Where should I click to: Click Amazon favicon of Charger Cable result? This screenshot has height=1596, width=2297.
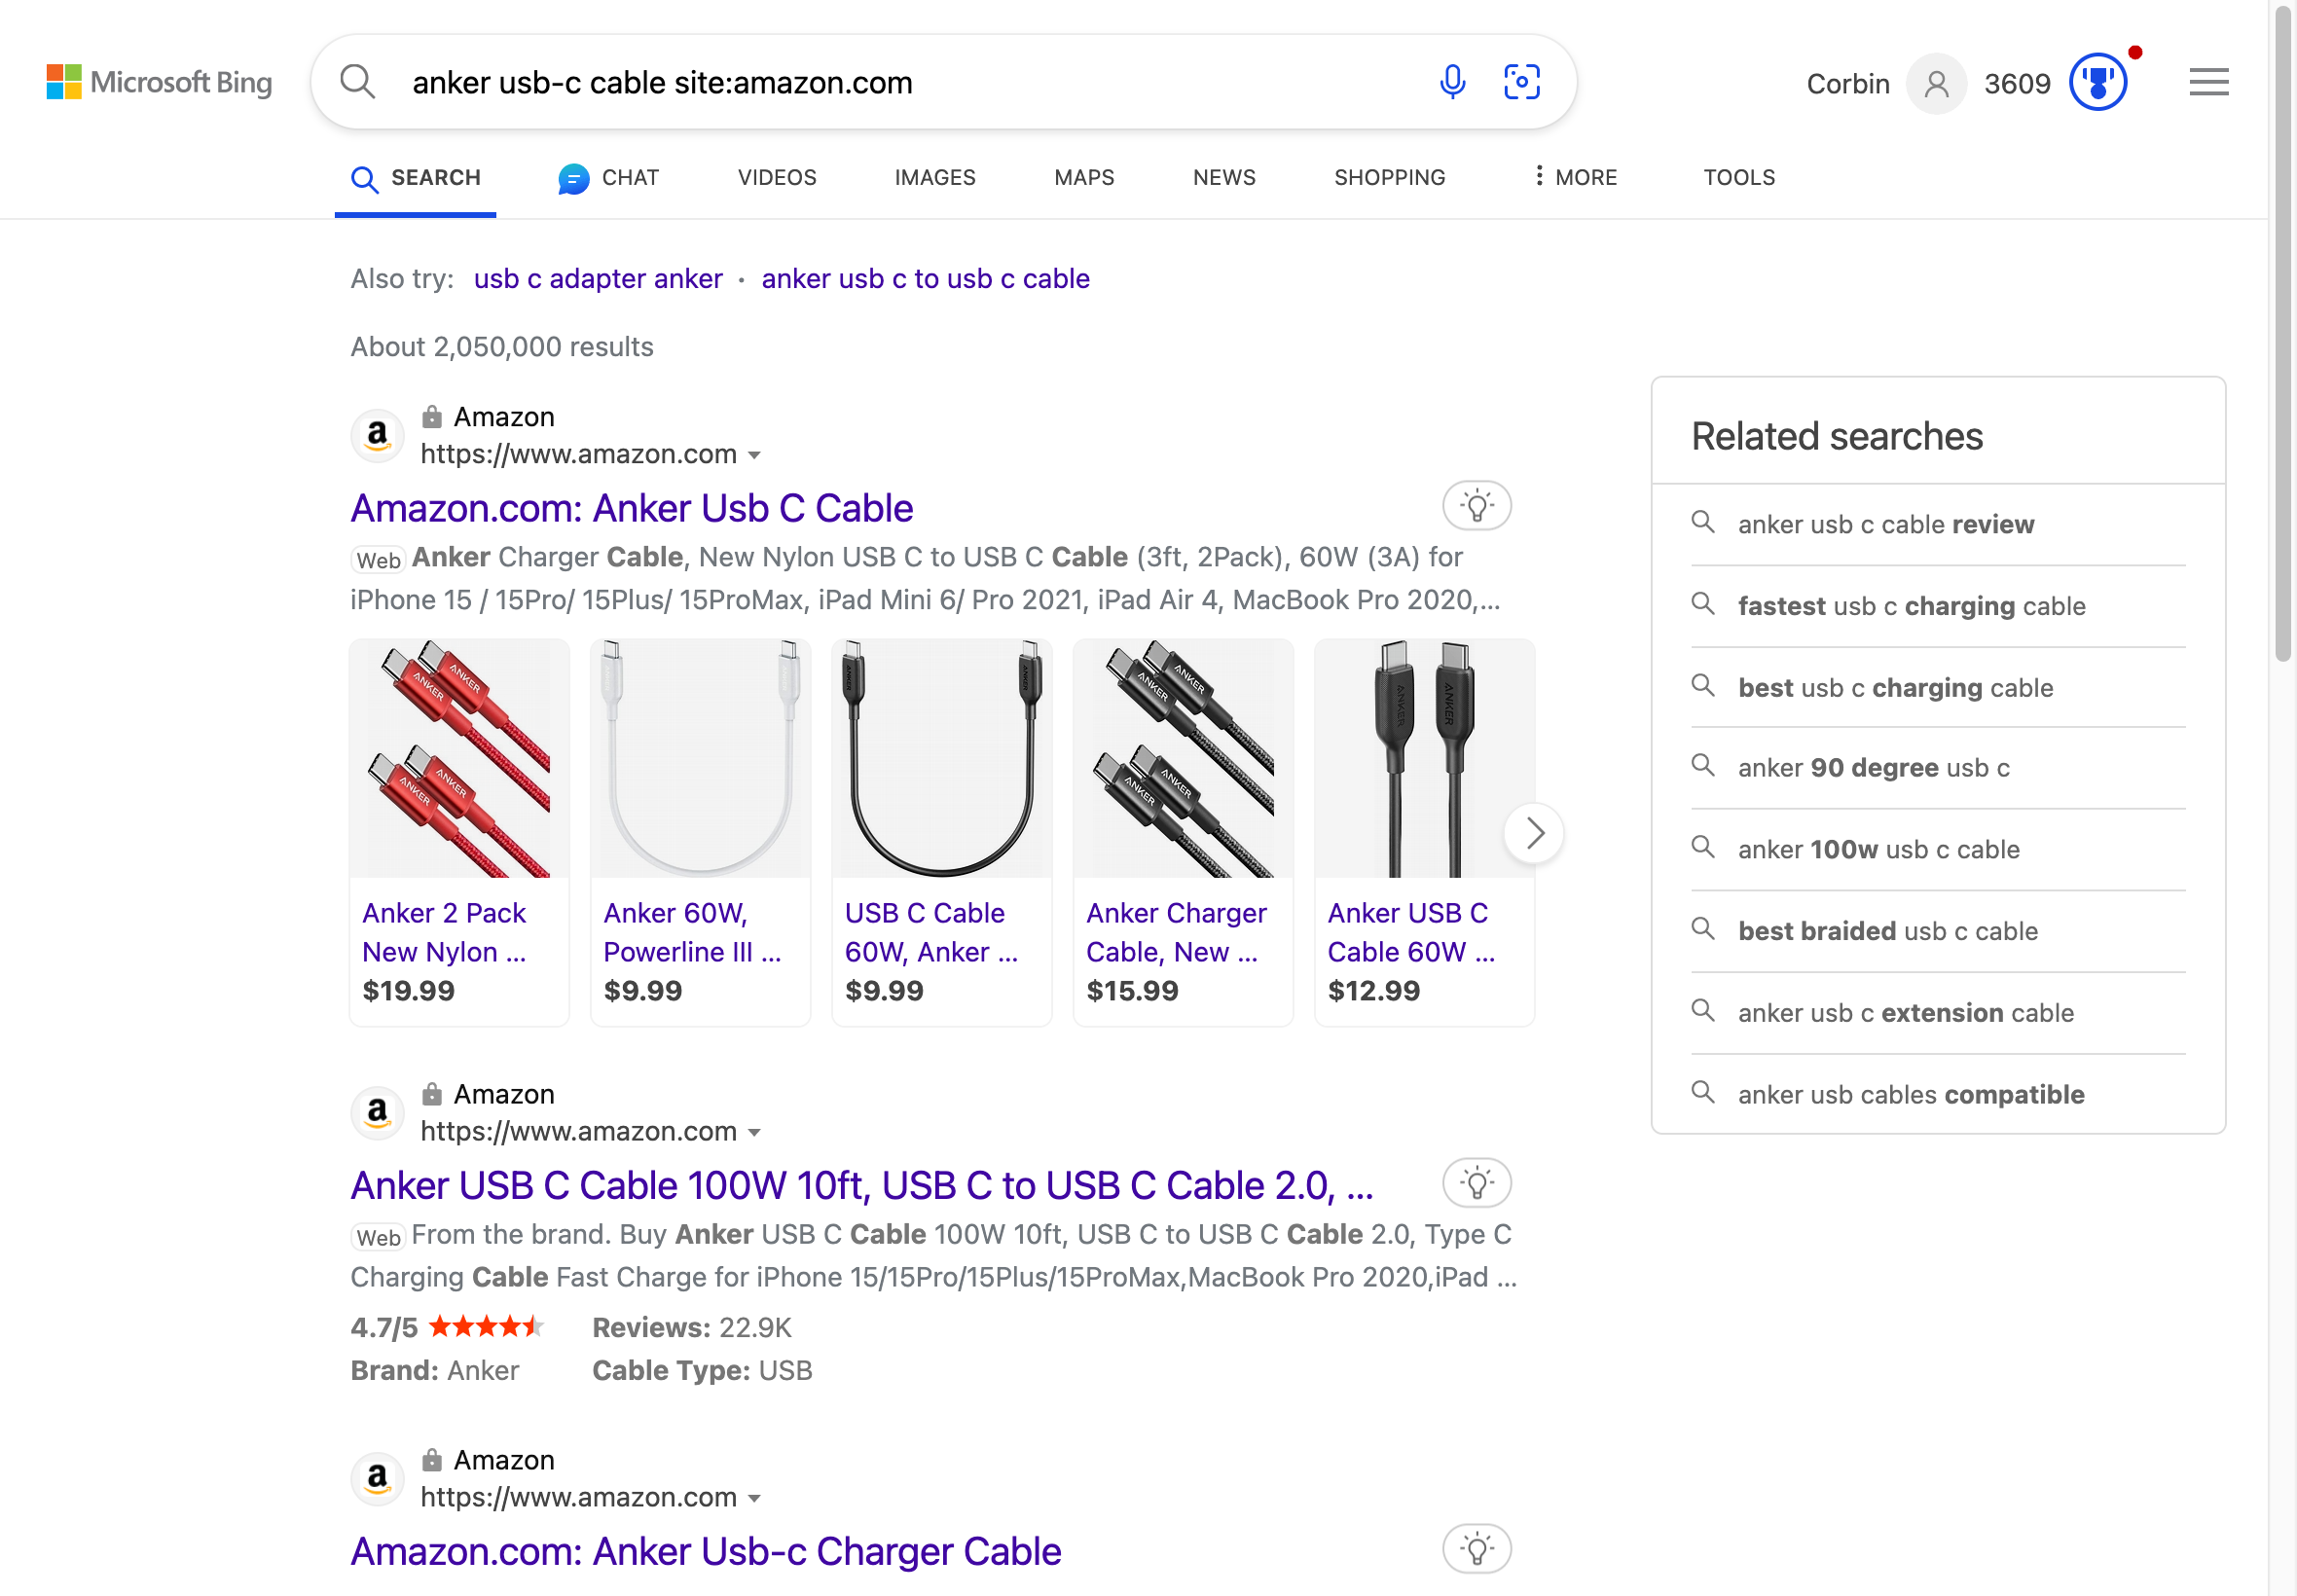(377, 1478)
